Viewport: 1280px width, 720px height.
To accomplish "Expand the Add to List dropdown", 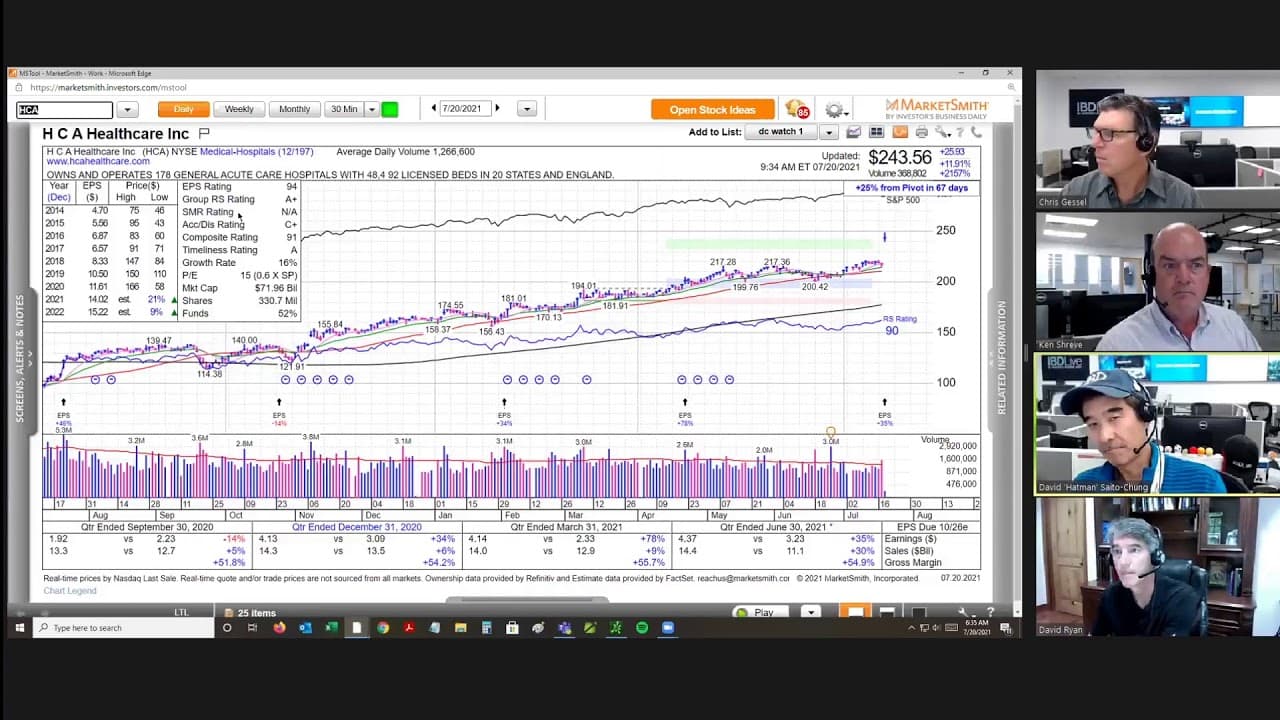I will (x=829, y=132).
